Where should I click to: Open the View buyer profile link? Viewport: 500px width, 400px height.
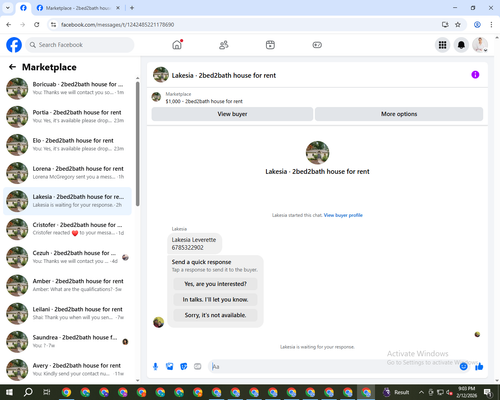click(343, 215)
